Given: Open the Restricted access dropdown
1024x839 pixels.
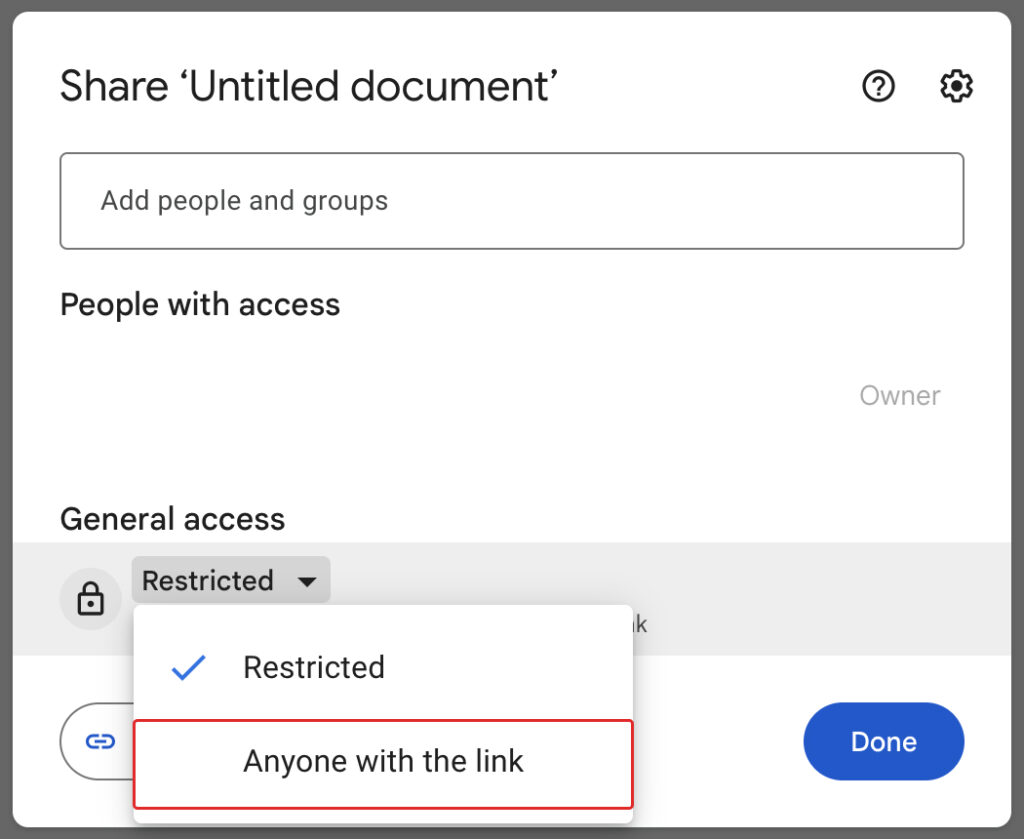Looking at the screenshot, I should point(230,580).
